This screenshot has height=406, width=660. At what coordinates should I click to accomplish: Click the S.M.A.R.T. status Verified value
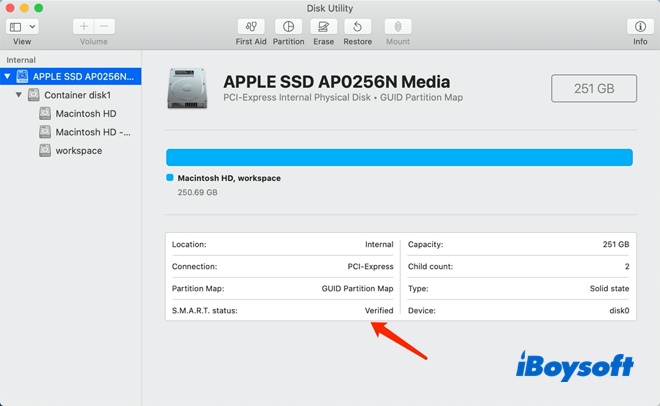point(378,311)
